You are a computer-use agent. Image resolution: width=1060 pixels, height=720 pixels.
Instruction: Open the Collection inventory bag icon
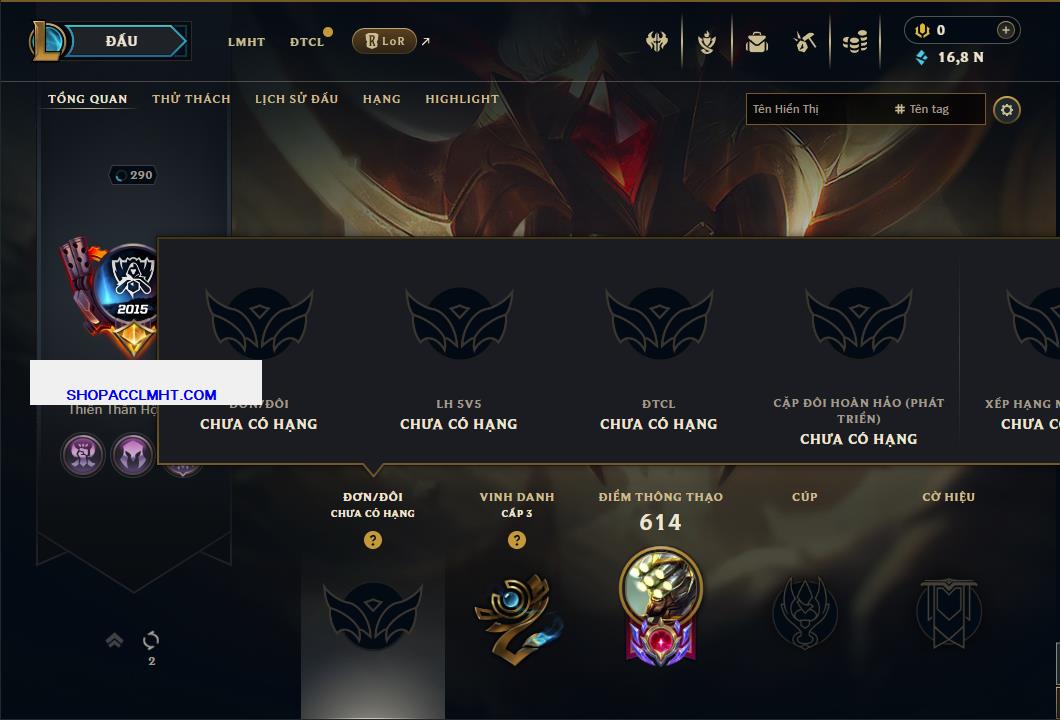point(756,43)
